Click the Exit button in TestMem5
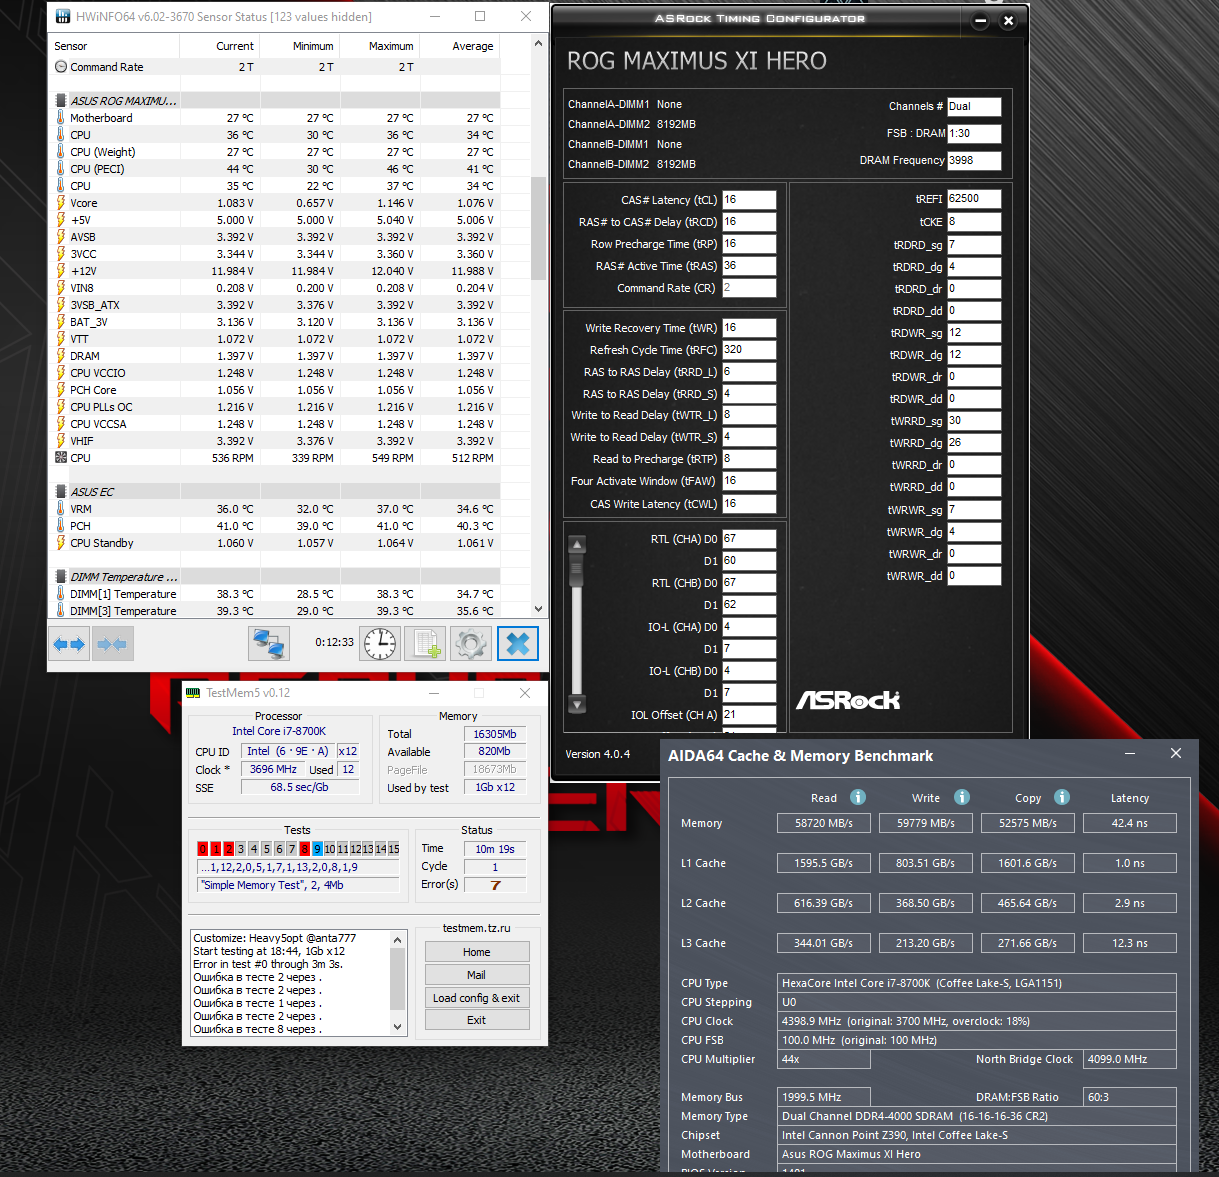Image resolution: width=1219 pixels, height=1177 pixels. click(477, 1020)
